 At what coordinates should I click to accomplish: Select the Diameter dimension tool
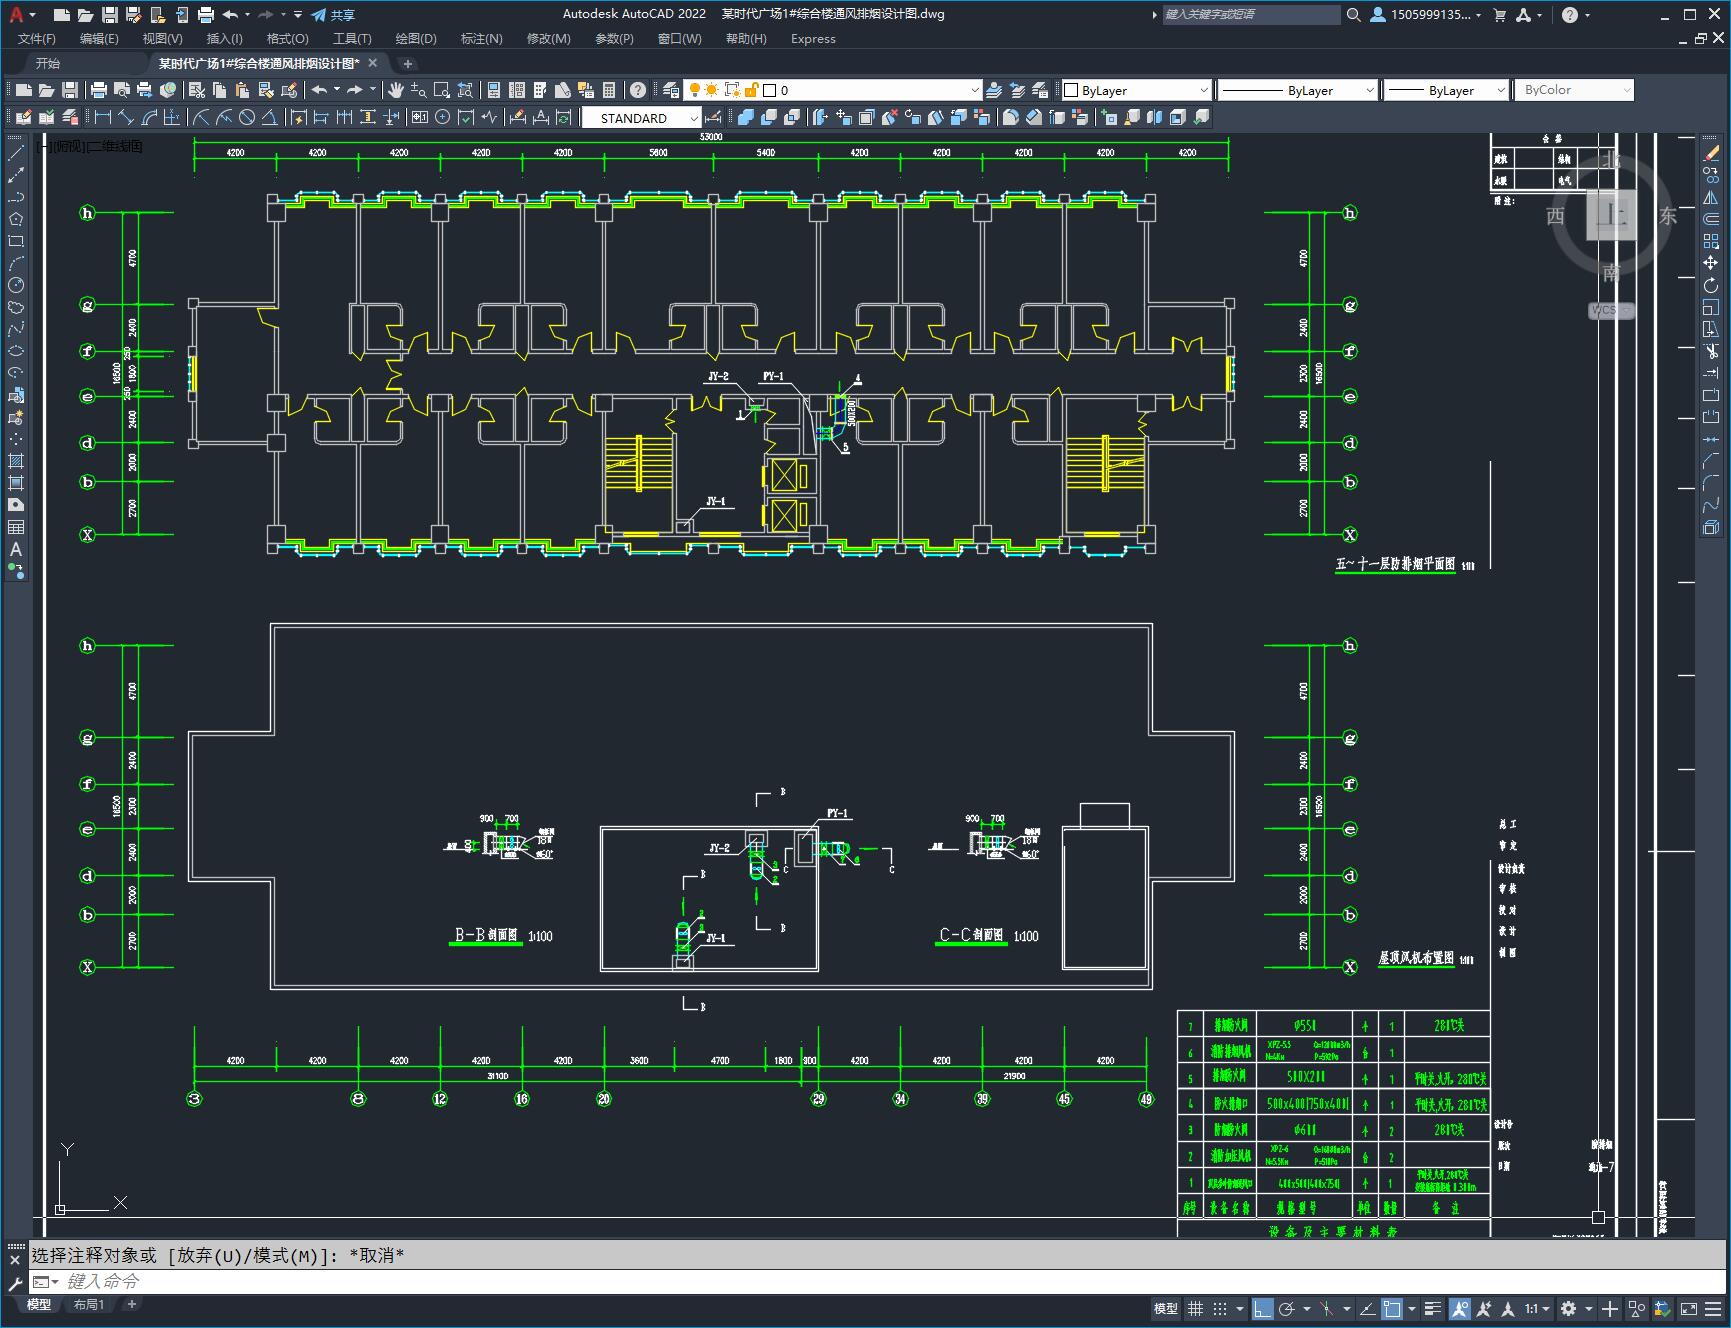247,118
